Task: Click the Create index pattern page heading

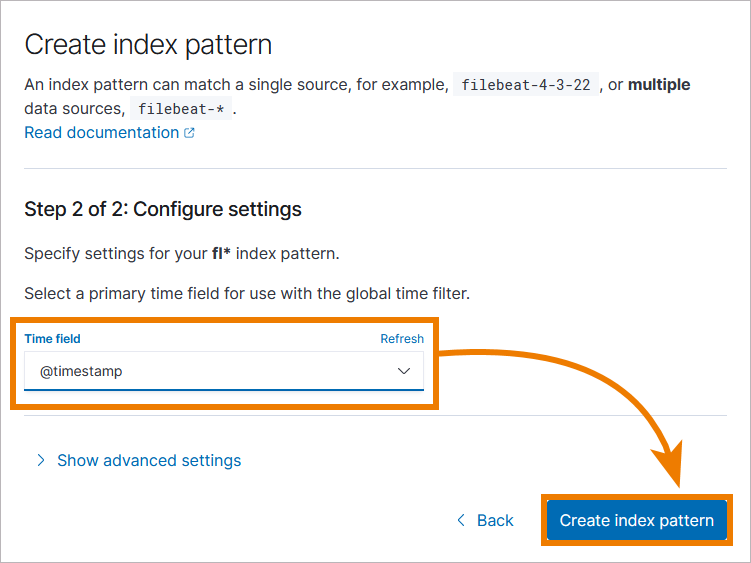Action: tap(148, 45)
